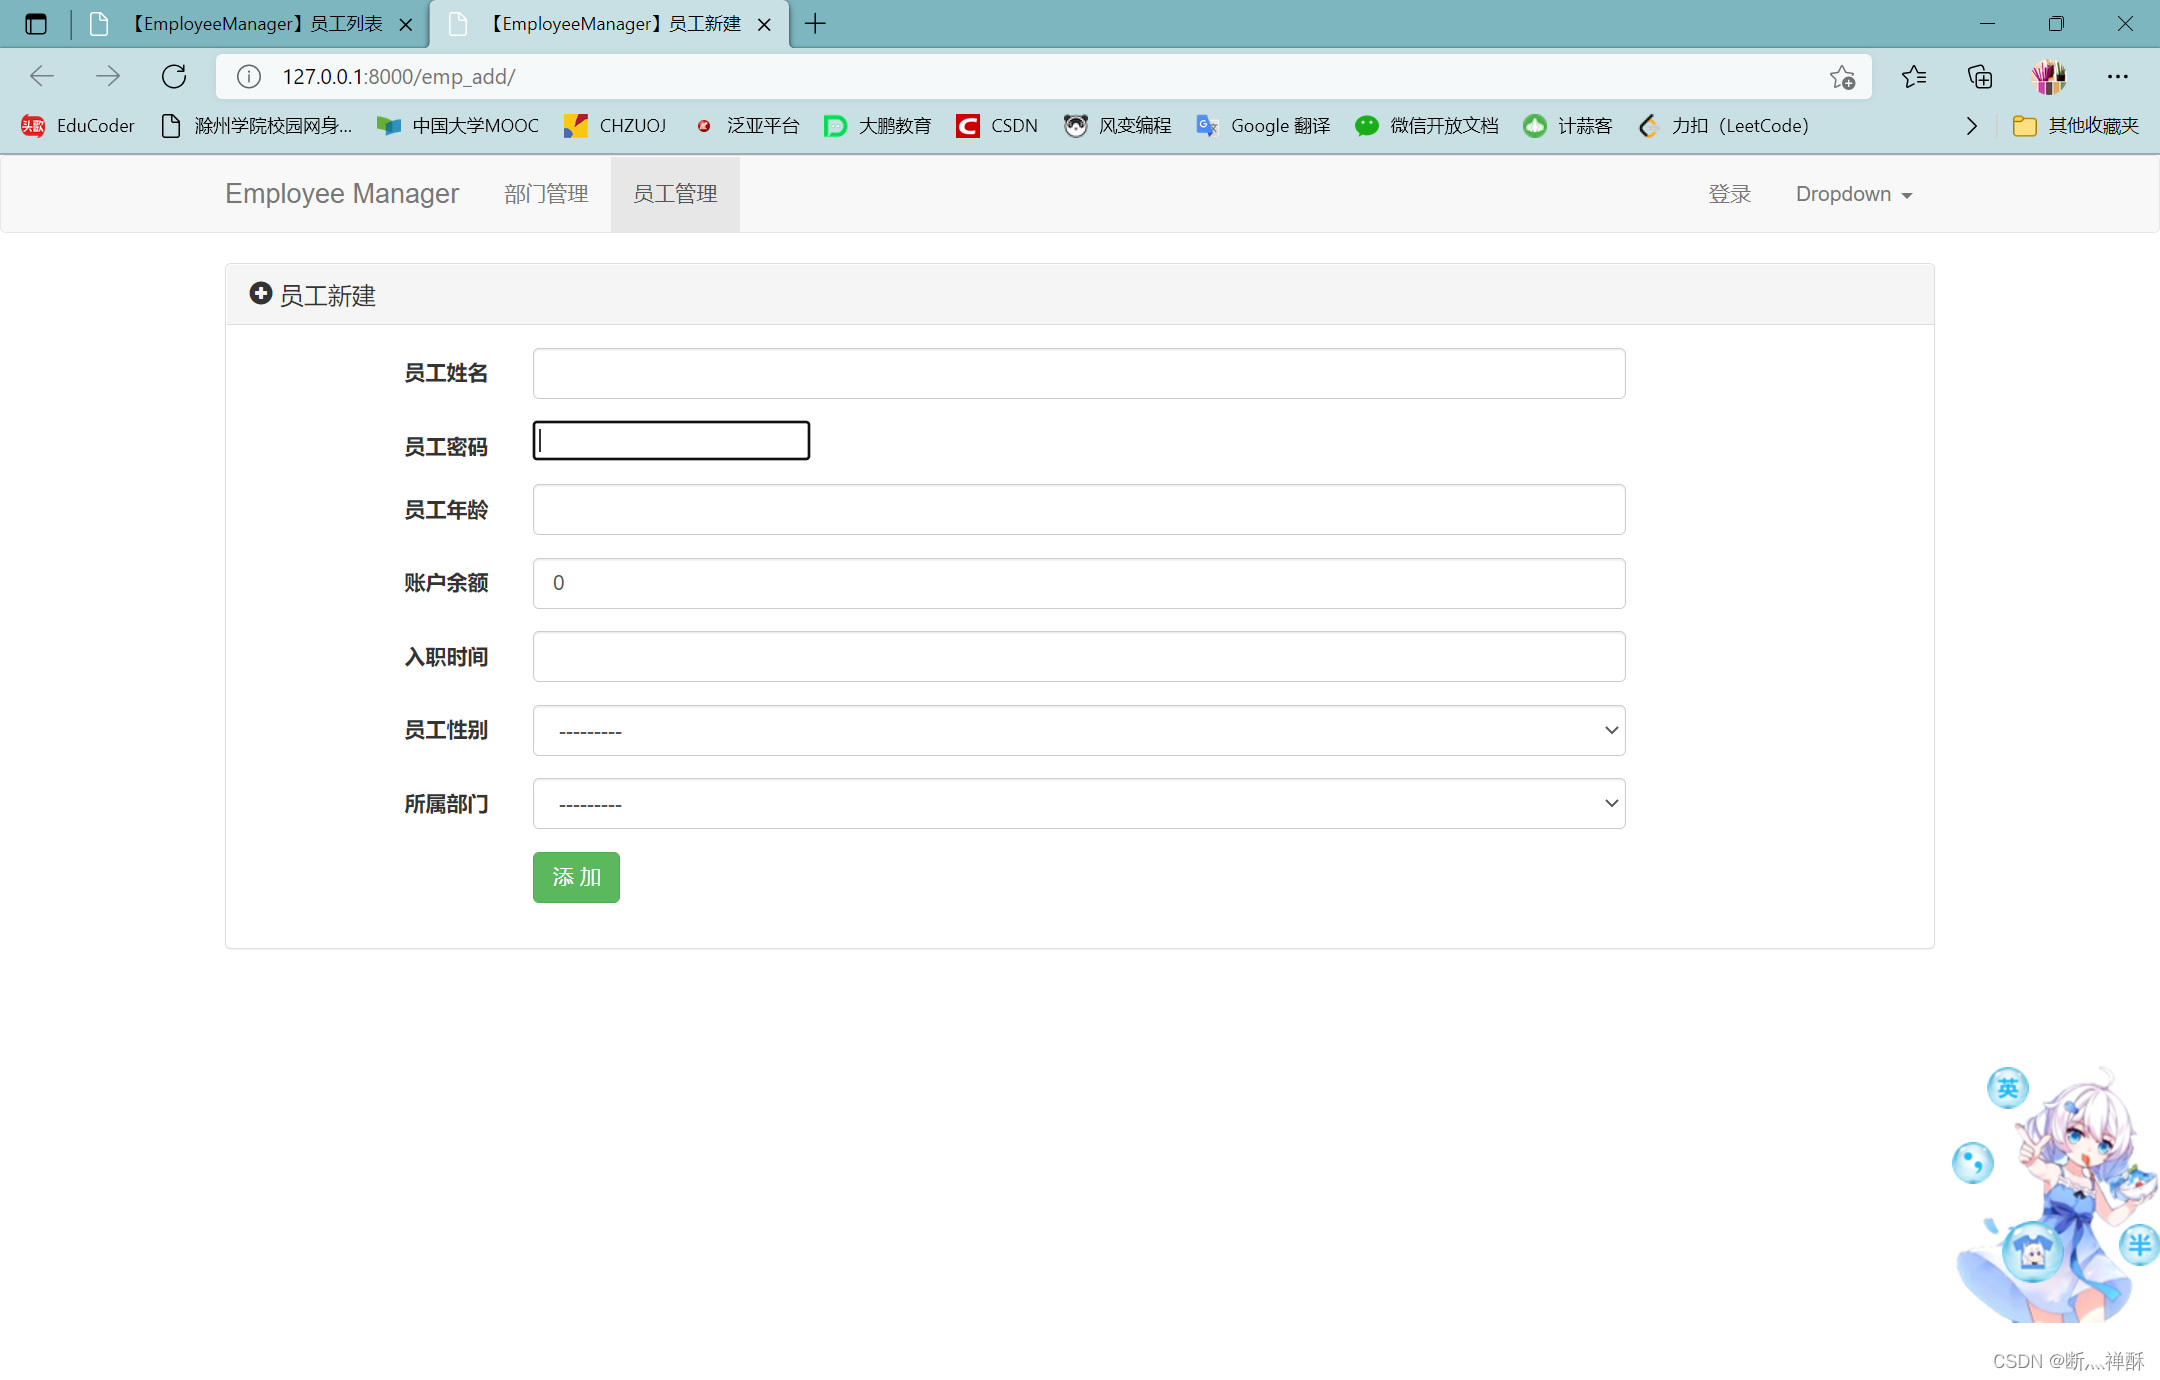Viewport: 2160px width, 1380px height.
Task: Click the site information icon in address bar
Action: [x=249, y=76]
